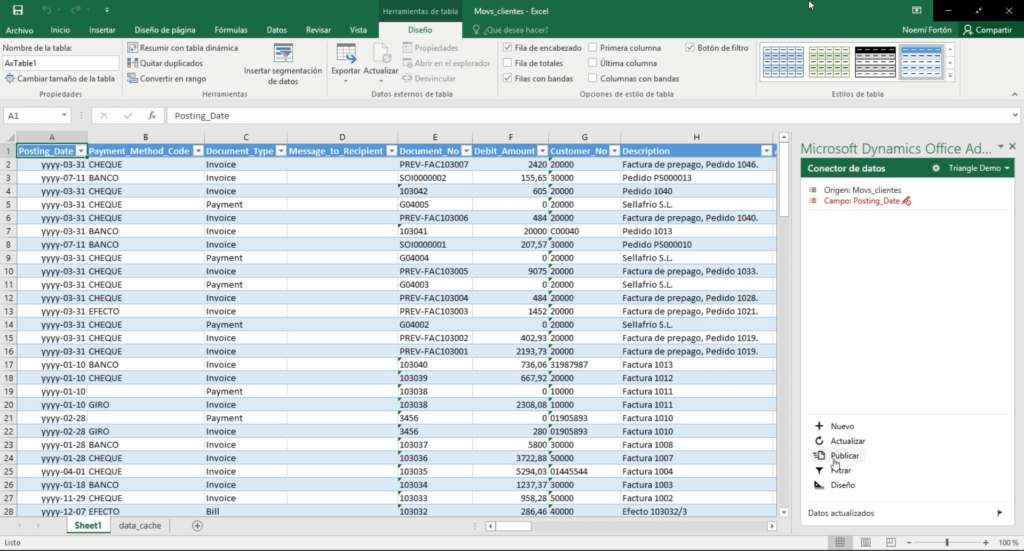Open the Posting_Date column filter dropdown
Screen dimensions: 1024x551
pyautogui.click(x=82, y=151)
